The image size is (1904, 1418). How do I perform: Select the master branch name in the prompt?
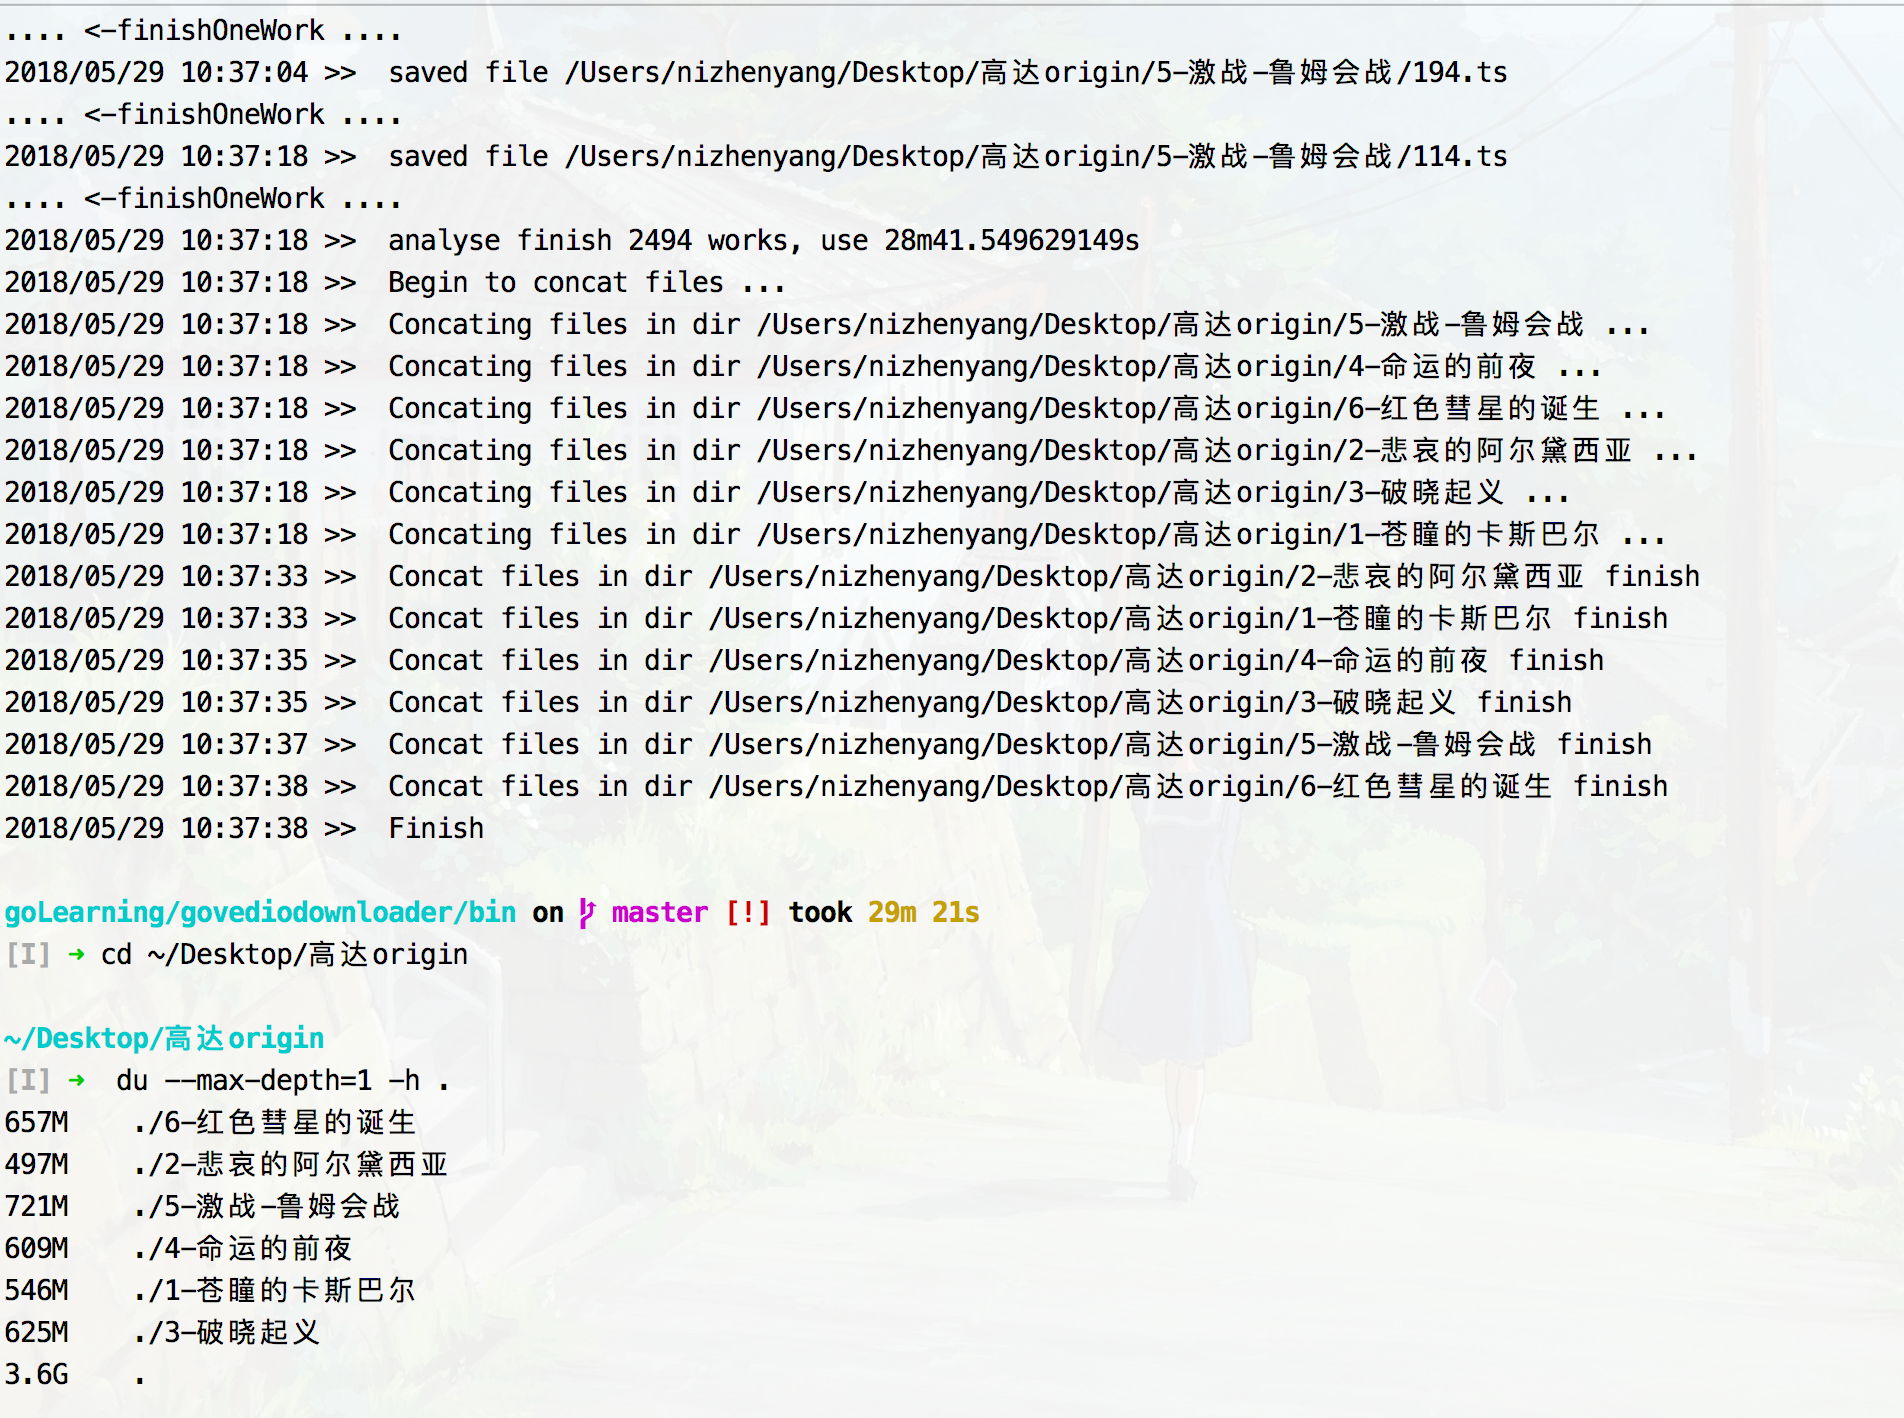click(659, 913)
